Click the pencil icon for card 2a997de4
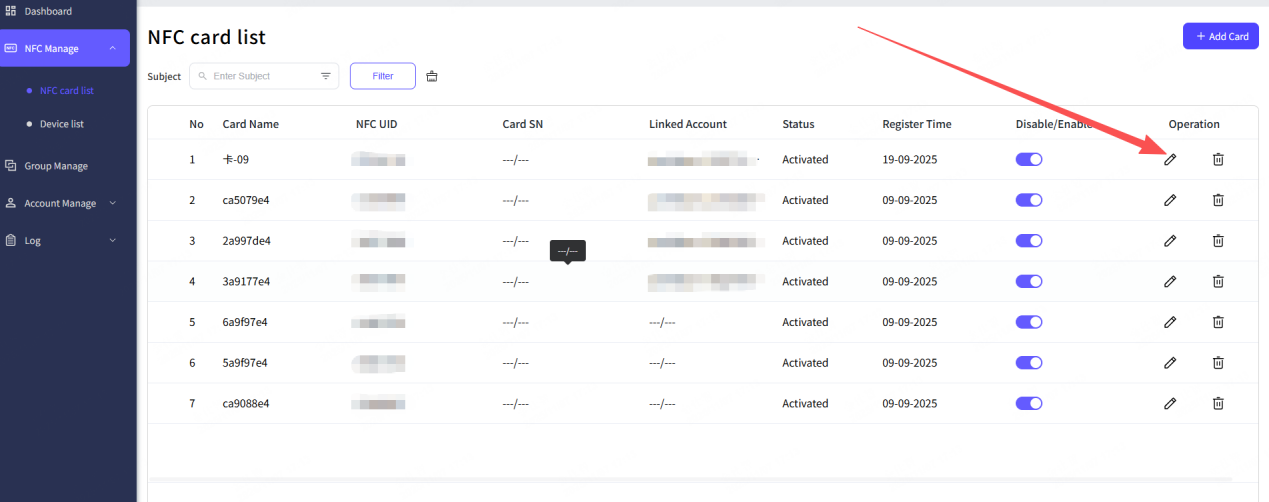 tap(1170, 241)
